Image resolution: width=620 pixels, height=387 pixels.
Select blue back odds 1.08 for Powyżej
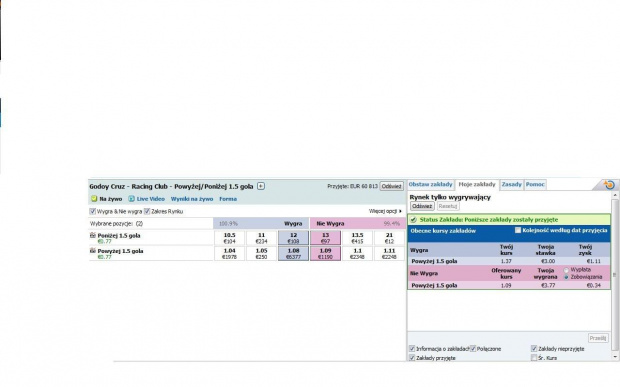293,253
